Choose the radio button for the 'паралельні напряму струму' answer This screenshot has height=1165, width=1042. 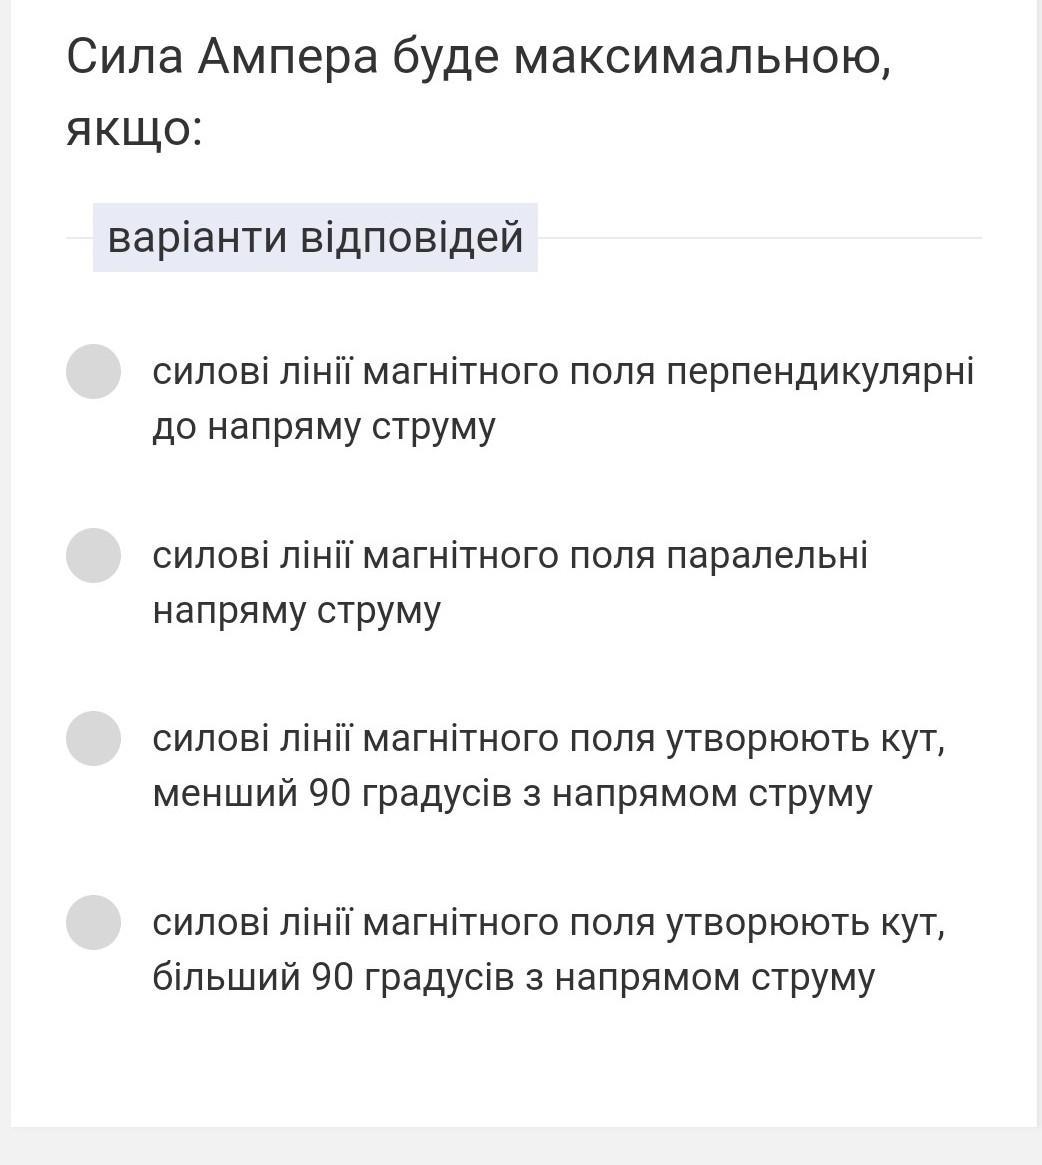(93, 555)
